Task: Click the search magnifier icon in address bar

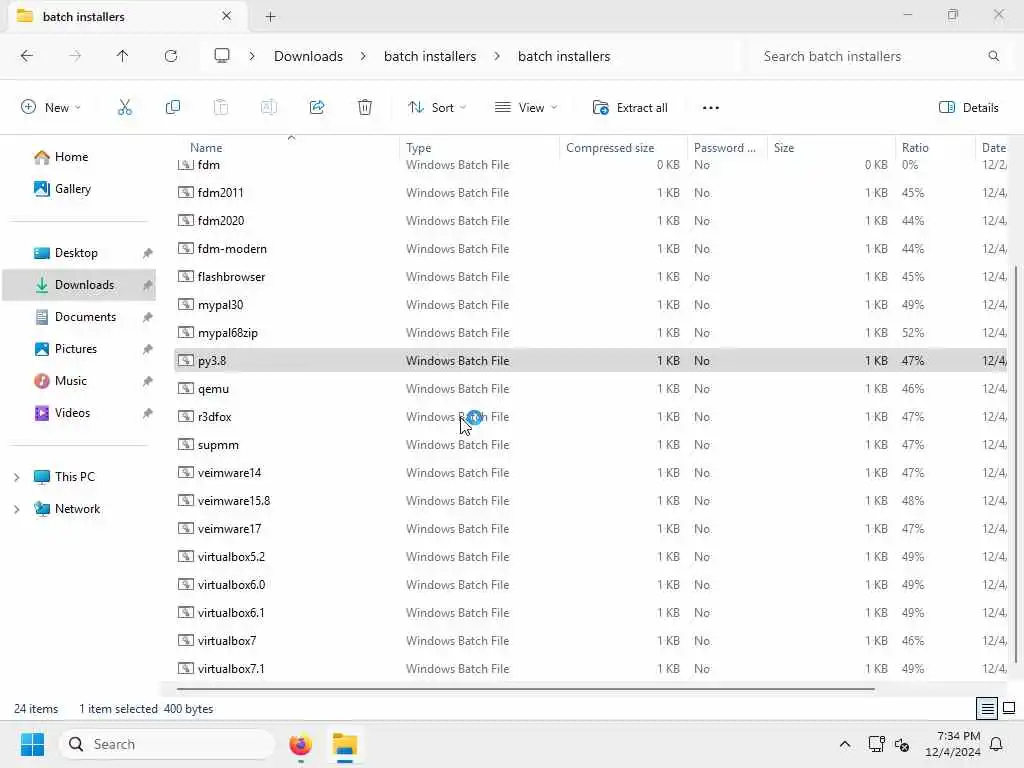Action: (993, 56)
